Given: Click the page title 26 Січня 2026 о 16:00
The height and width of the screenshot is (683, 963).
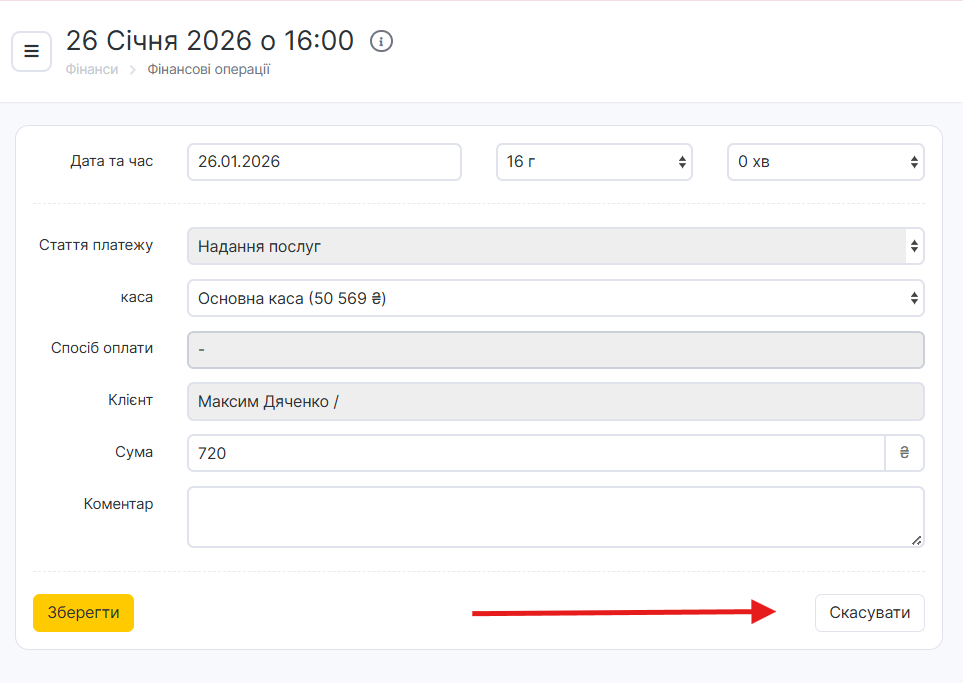Looking at the screenshot, I should tap(210, 41).
